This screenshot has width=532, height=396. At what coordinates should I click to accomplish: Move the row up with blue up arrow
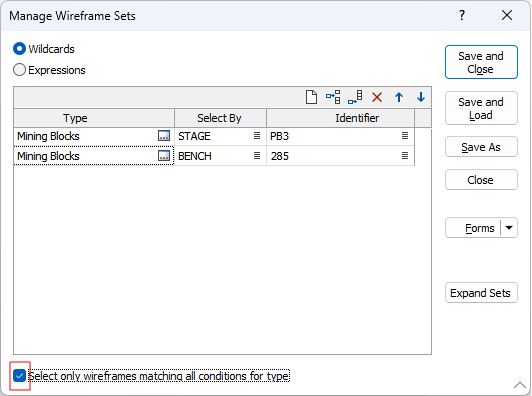pos(399,97)
